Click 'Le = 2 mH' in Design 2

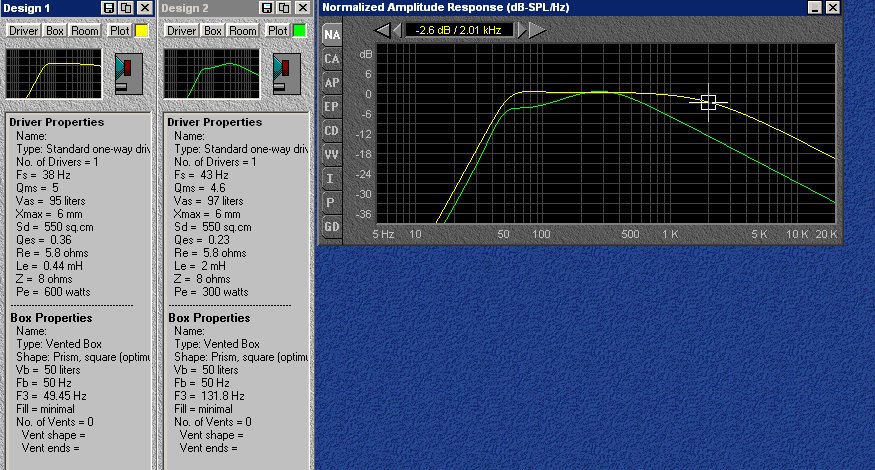(x=200, y=266)
